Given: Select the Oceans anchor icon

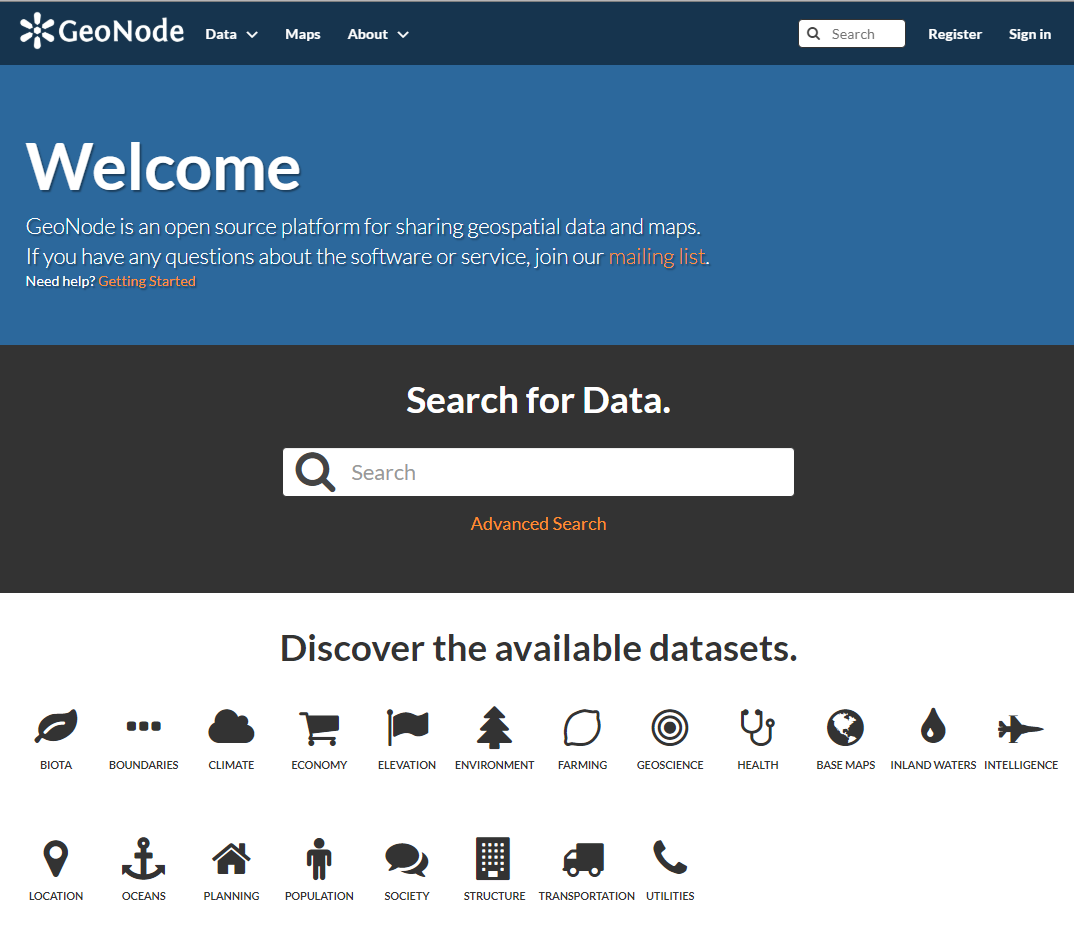Looking at the screenshot, I should 144,858.
